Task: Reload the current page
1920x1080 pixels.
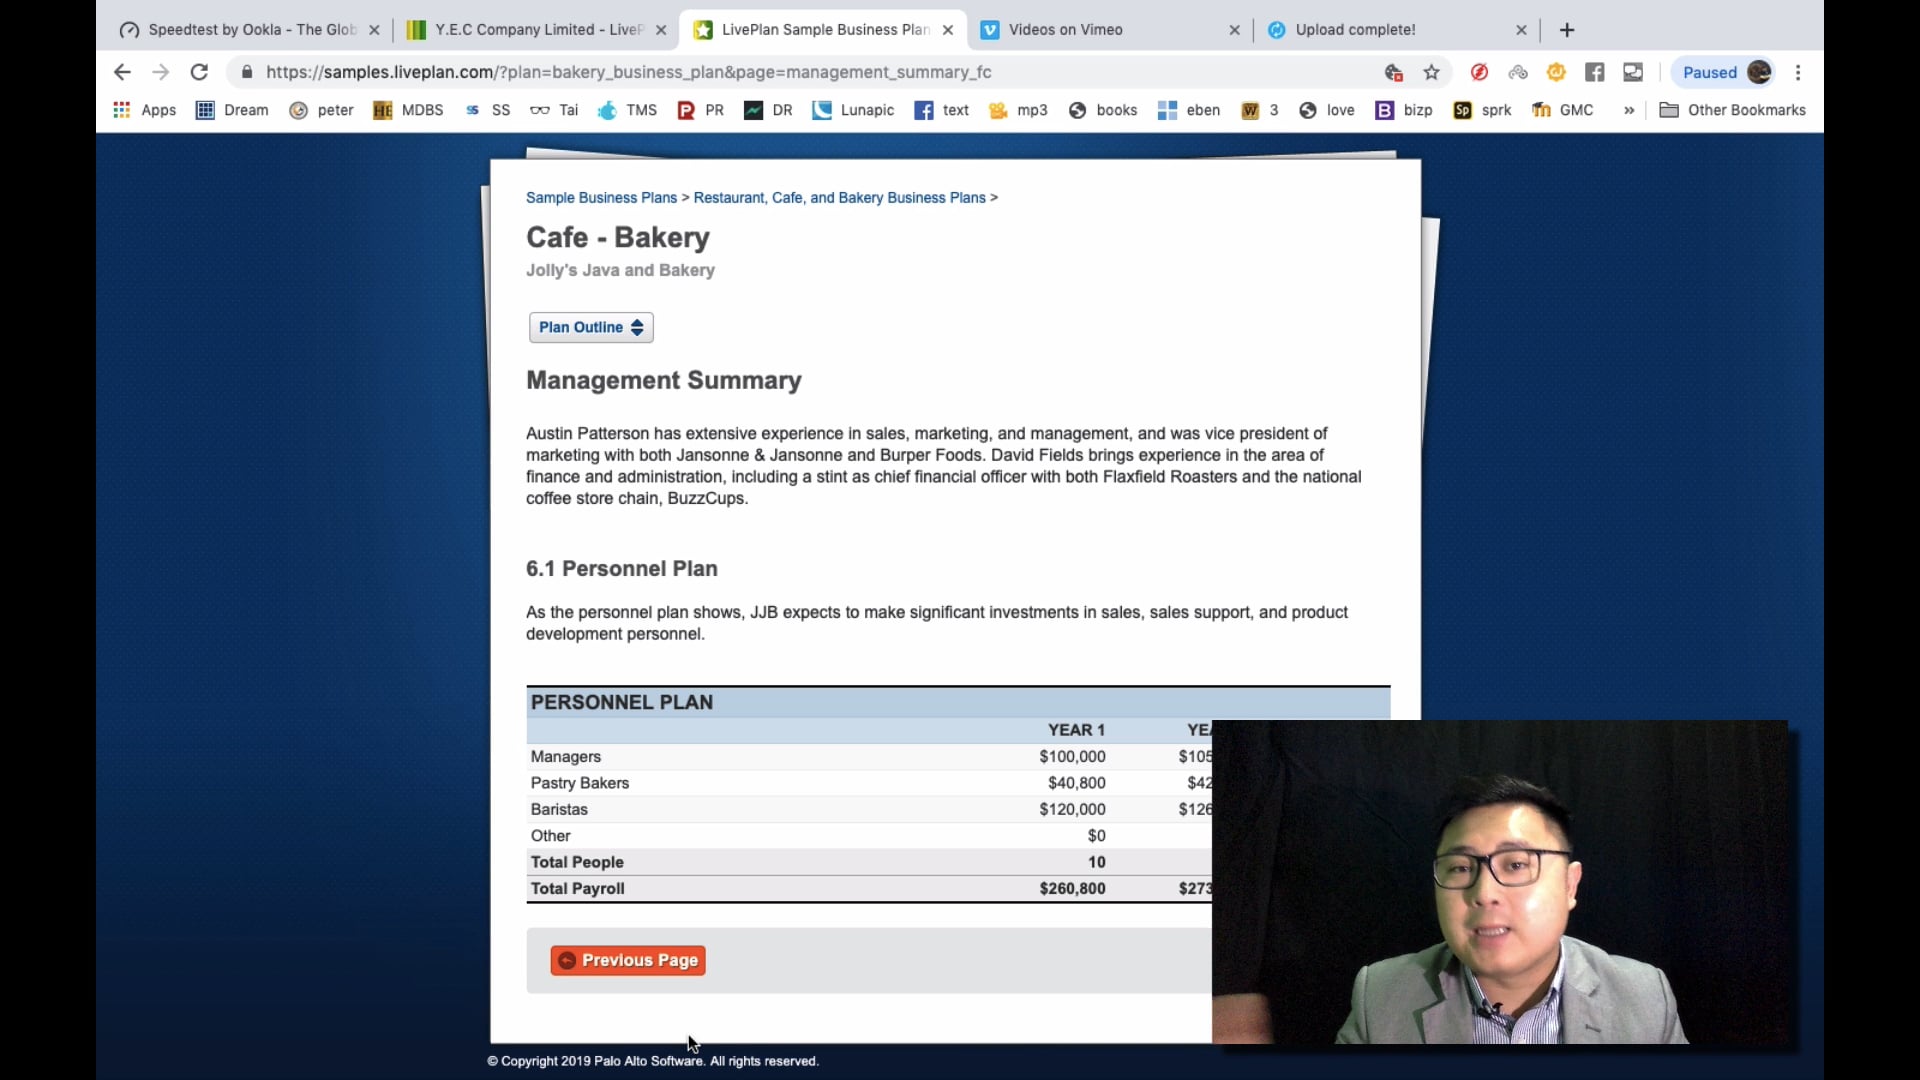Action: click(x=199, y=72)
